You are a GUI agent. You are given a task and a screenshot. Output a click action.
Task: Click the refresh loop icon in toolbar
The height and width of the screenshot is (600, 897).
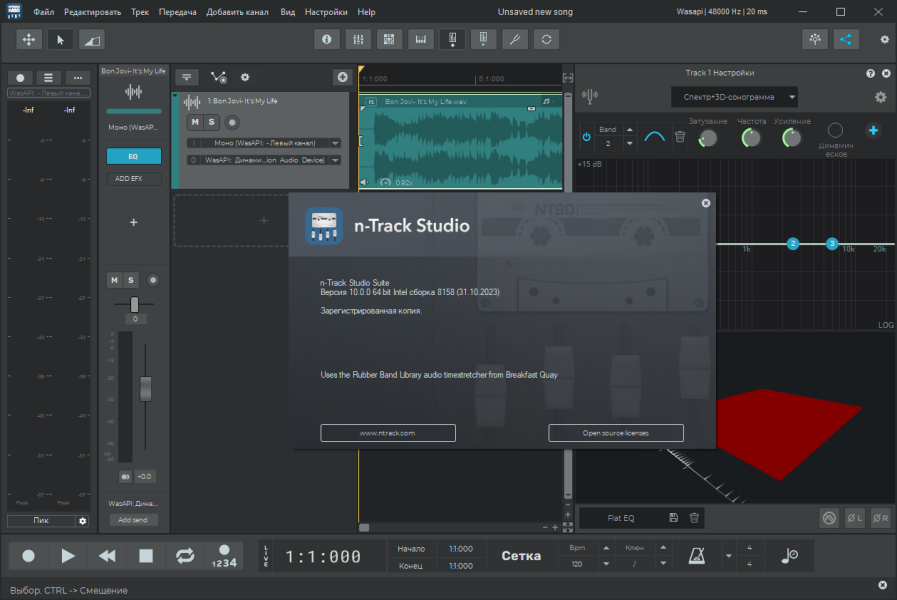(x=546, y=39)
